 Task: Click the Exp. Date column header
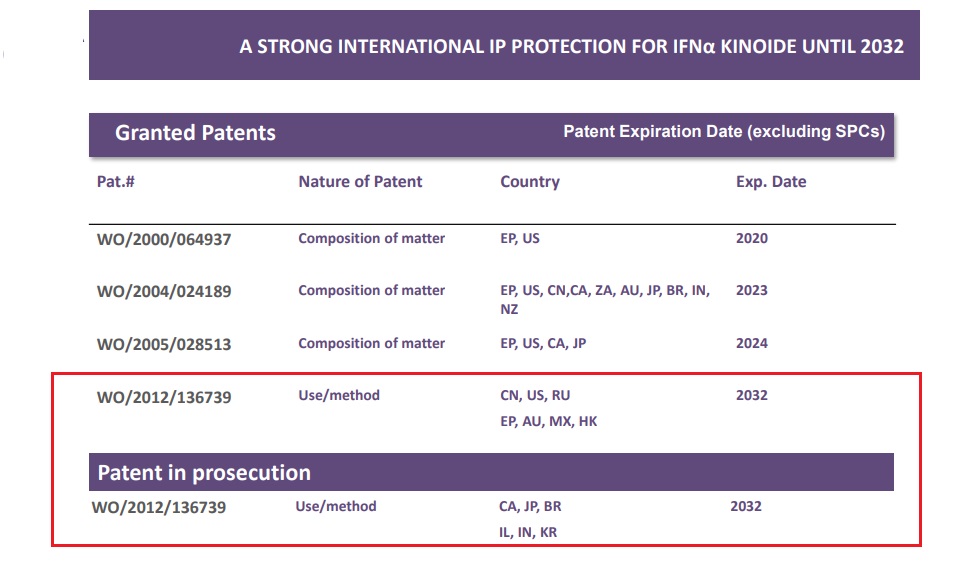click(x=771, y=181)
